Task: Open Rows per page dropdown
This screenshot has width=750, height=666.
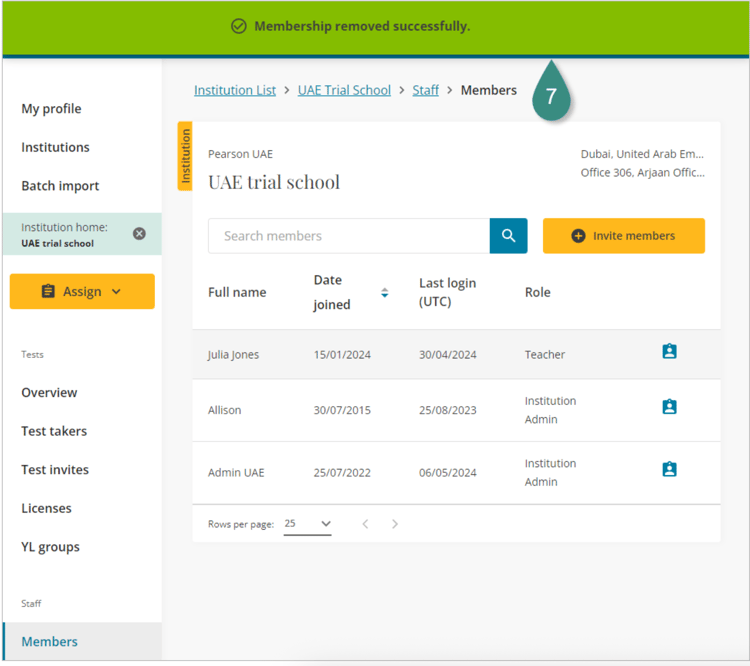Action: point(308,524)
